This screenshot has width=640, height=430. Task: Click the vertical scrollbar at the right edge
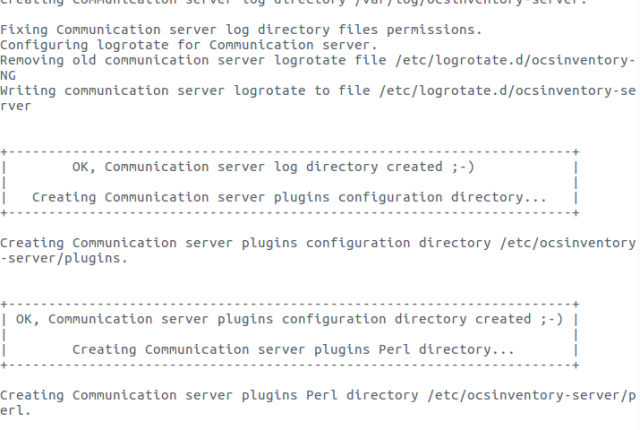[x=638, y=215]
